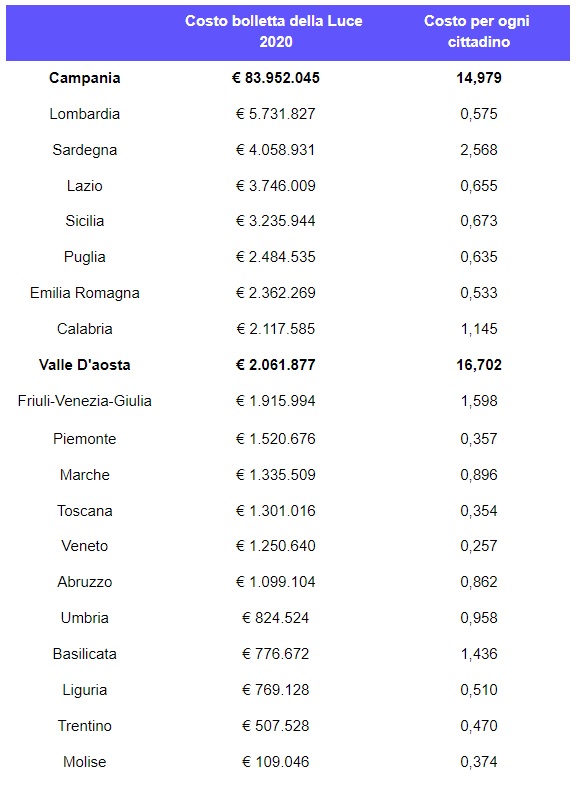The height and width of the screenshot is (791, 576).
Task: Click the Friuli-Venezia-Giulia region name
Action: 85,401
